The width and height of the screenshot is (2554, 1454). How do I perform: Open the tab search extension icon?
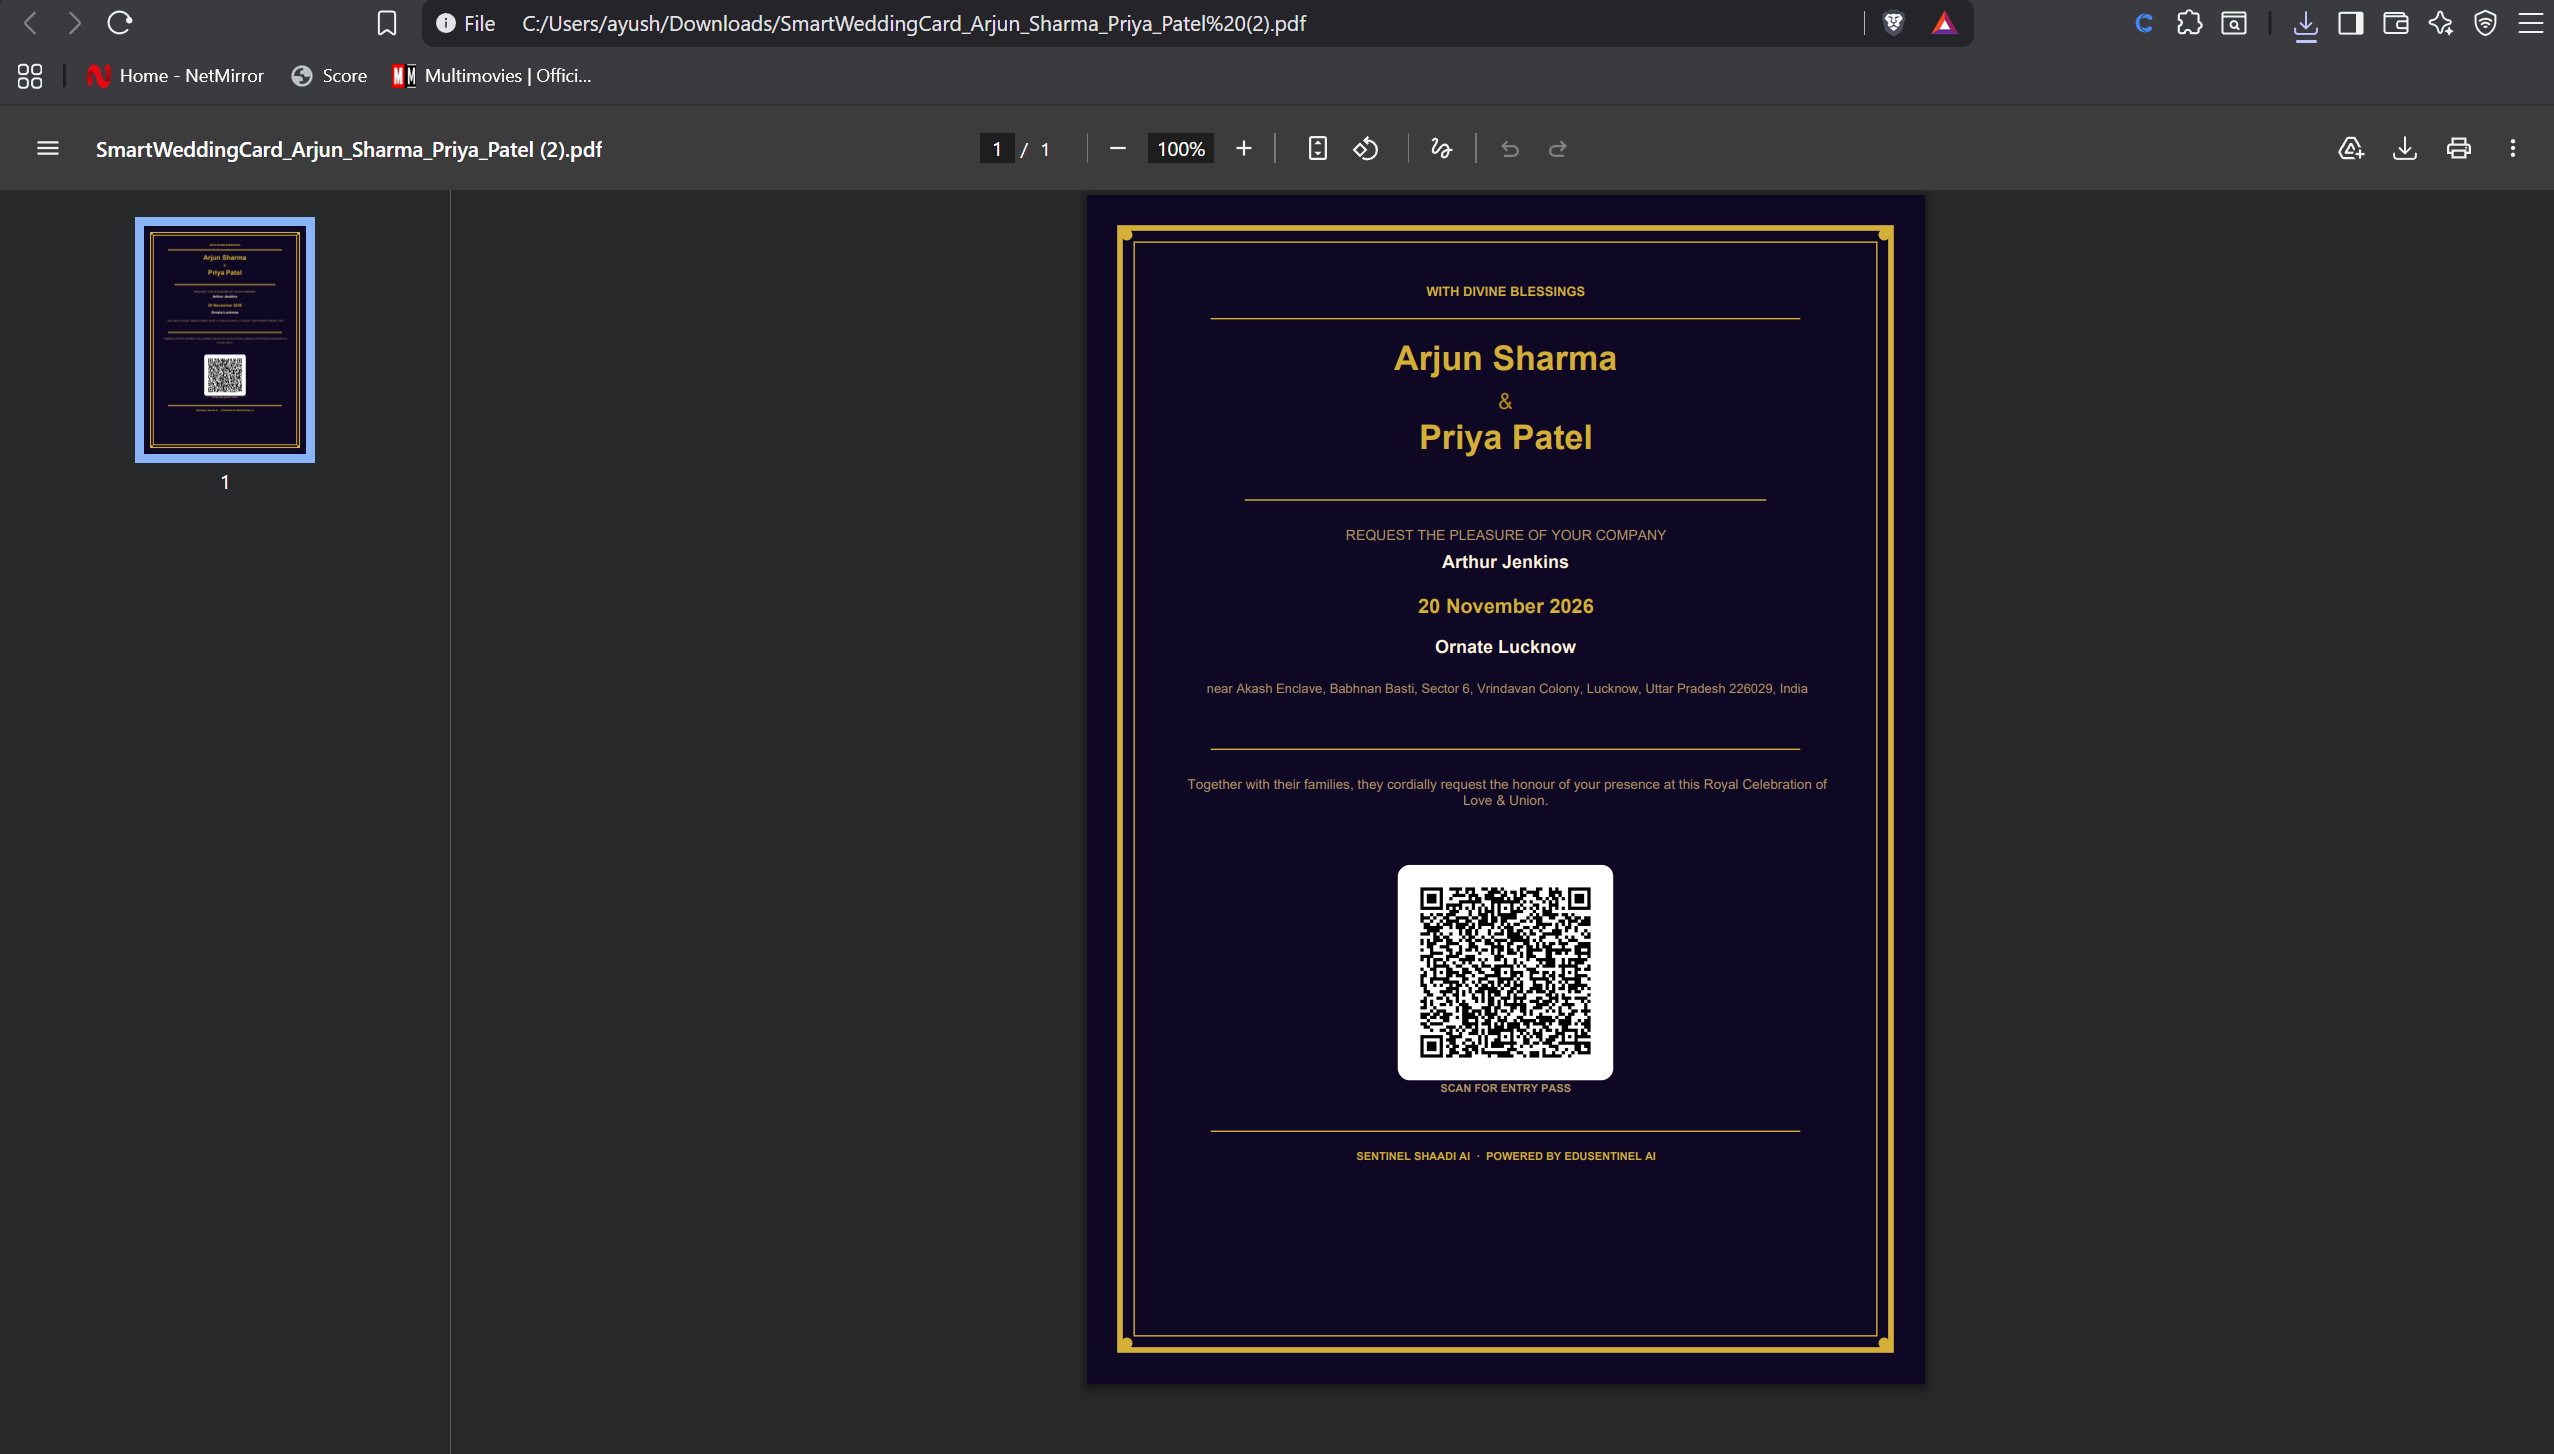(2234, 23)
